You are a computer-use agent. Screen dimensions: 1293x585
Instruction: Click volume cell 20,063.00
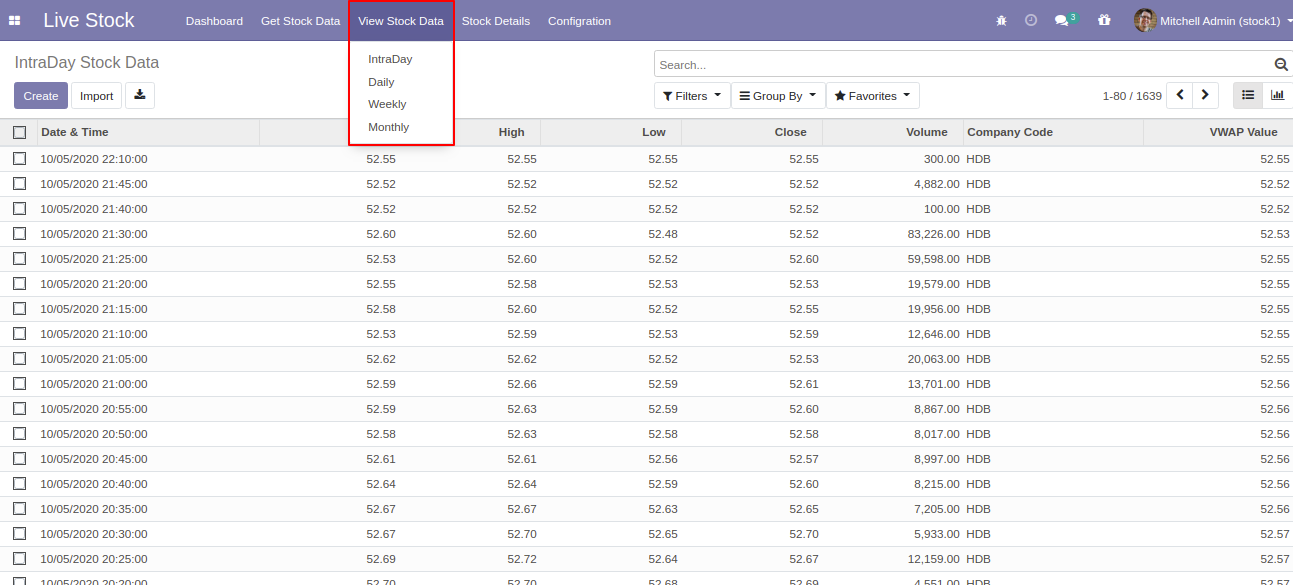[x=934, y=359]
